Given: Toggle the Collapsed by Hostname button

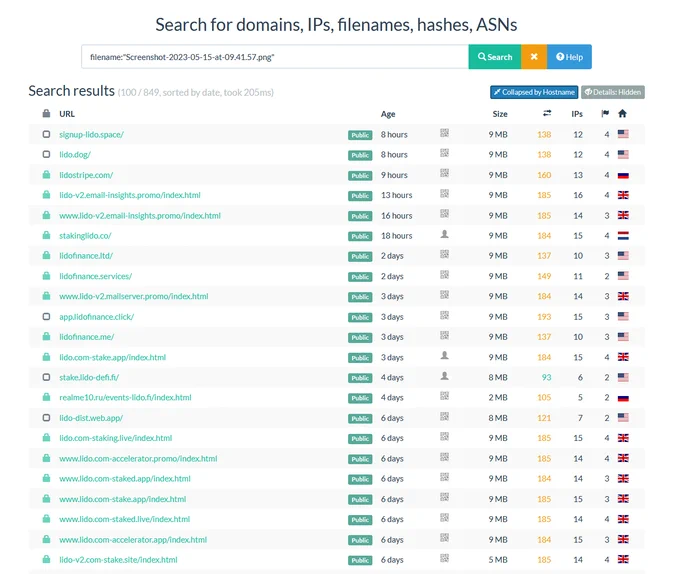Looking at the screenshot, I should tap(534, 92).
